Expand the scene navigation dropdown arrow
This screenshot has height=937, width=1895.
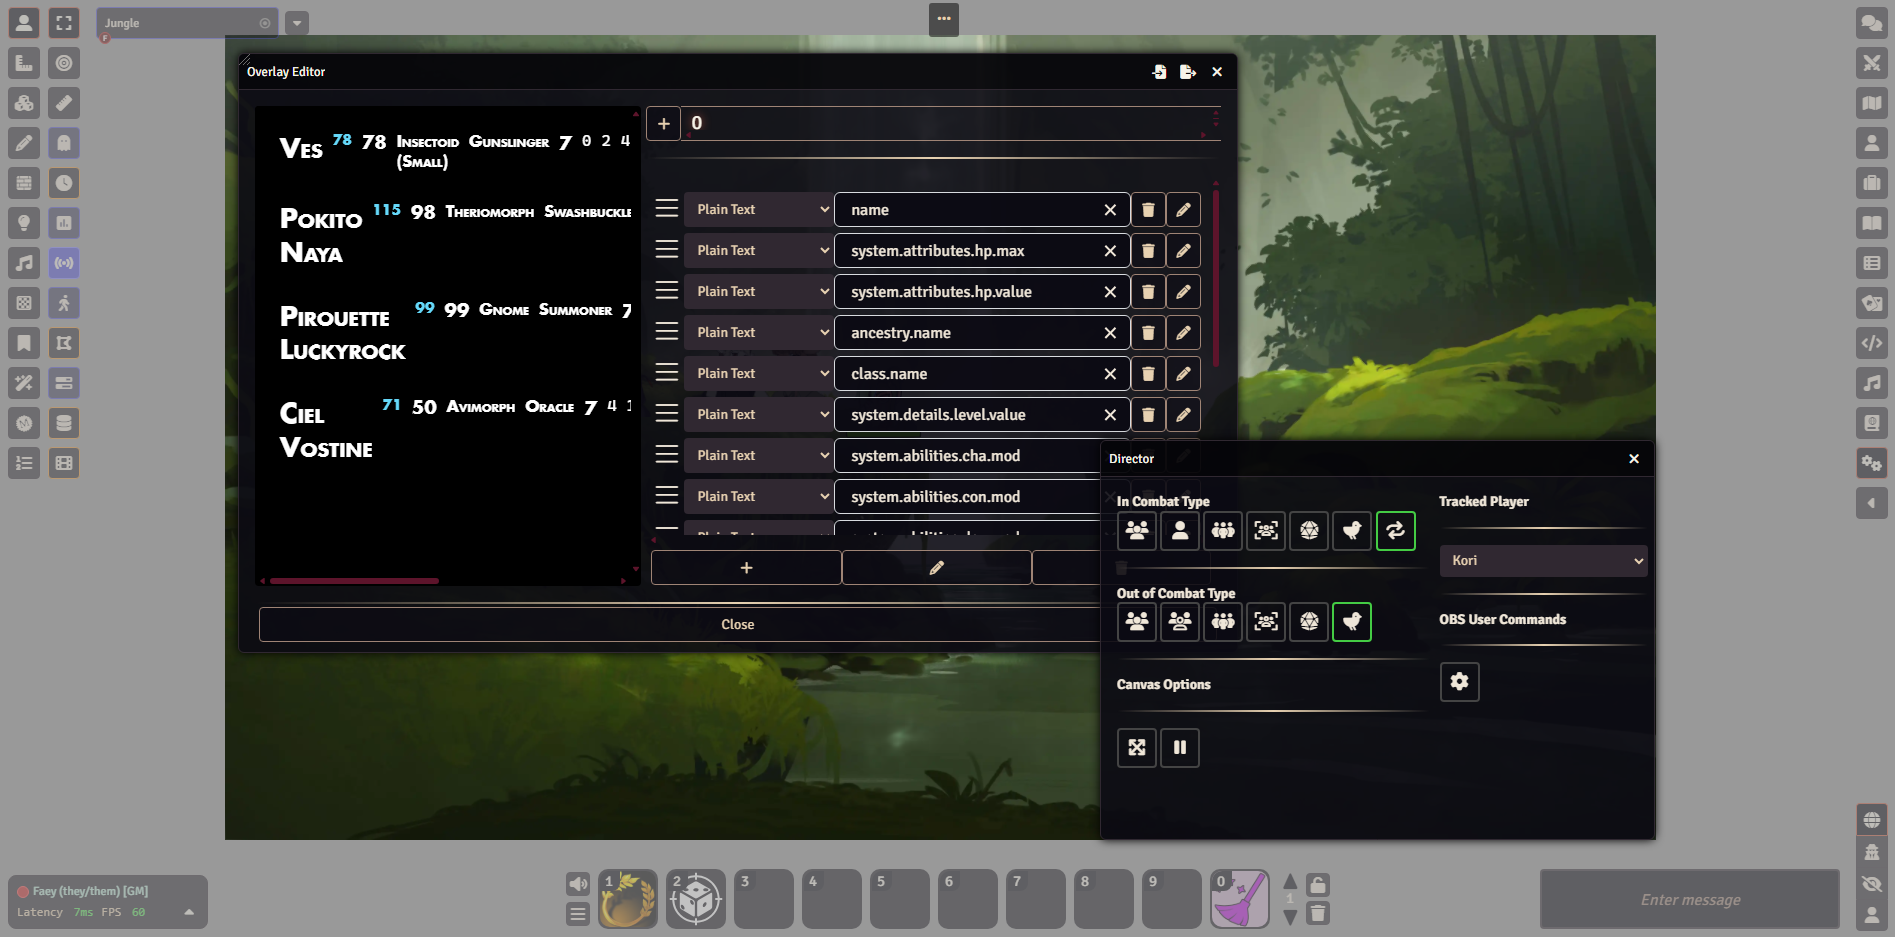[x=297, y=23]
